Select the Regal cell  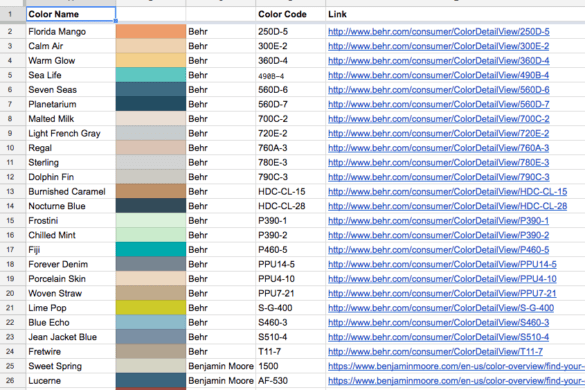[x=71, y=148]
